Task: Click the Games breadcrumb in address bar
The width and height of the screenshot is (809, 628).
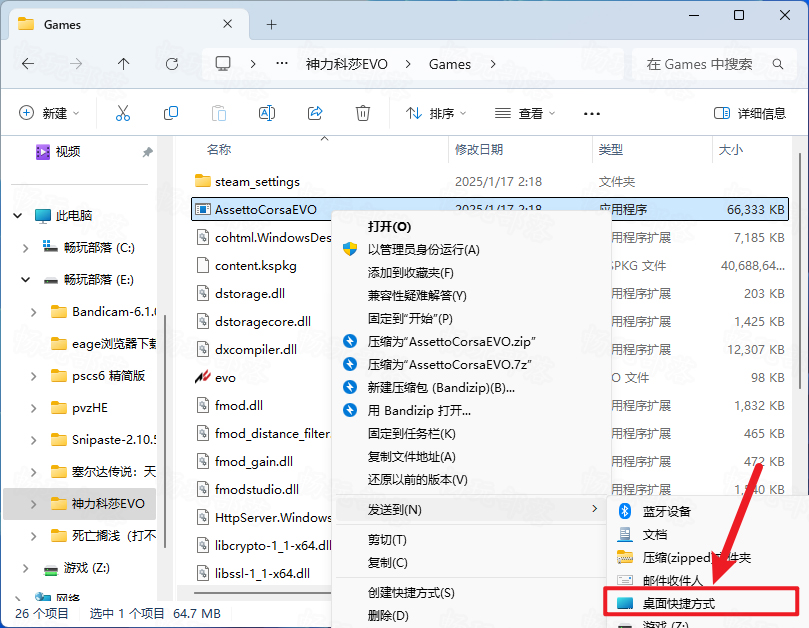Action: (450, 64)
